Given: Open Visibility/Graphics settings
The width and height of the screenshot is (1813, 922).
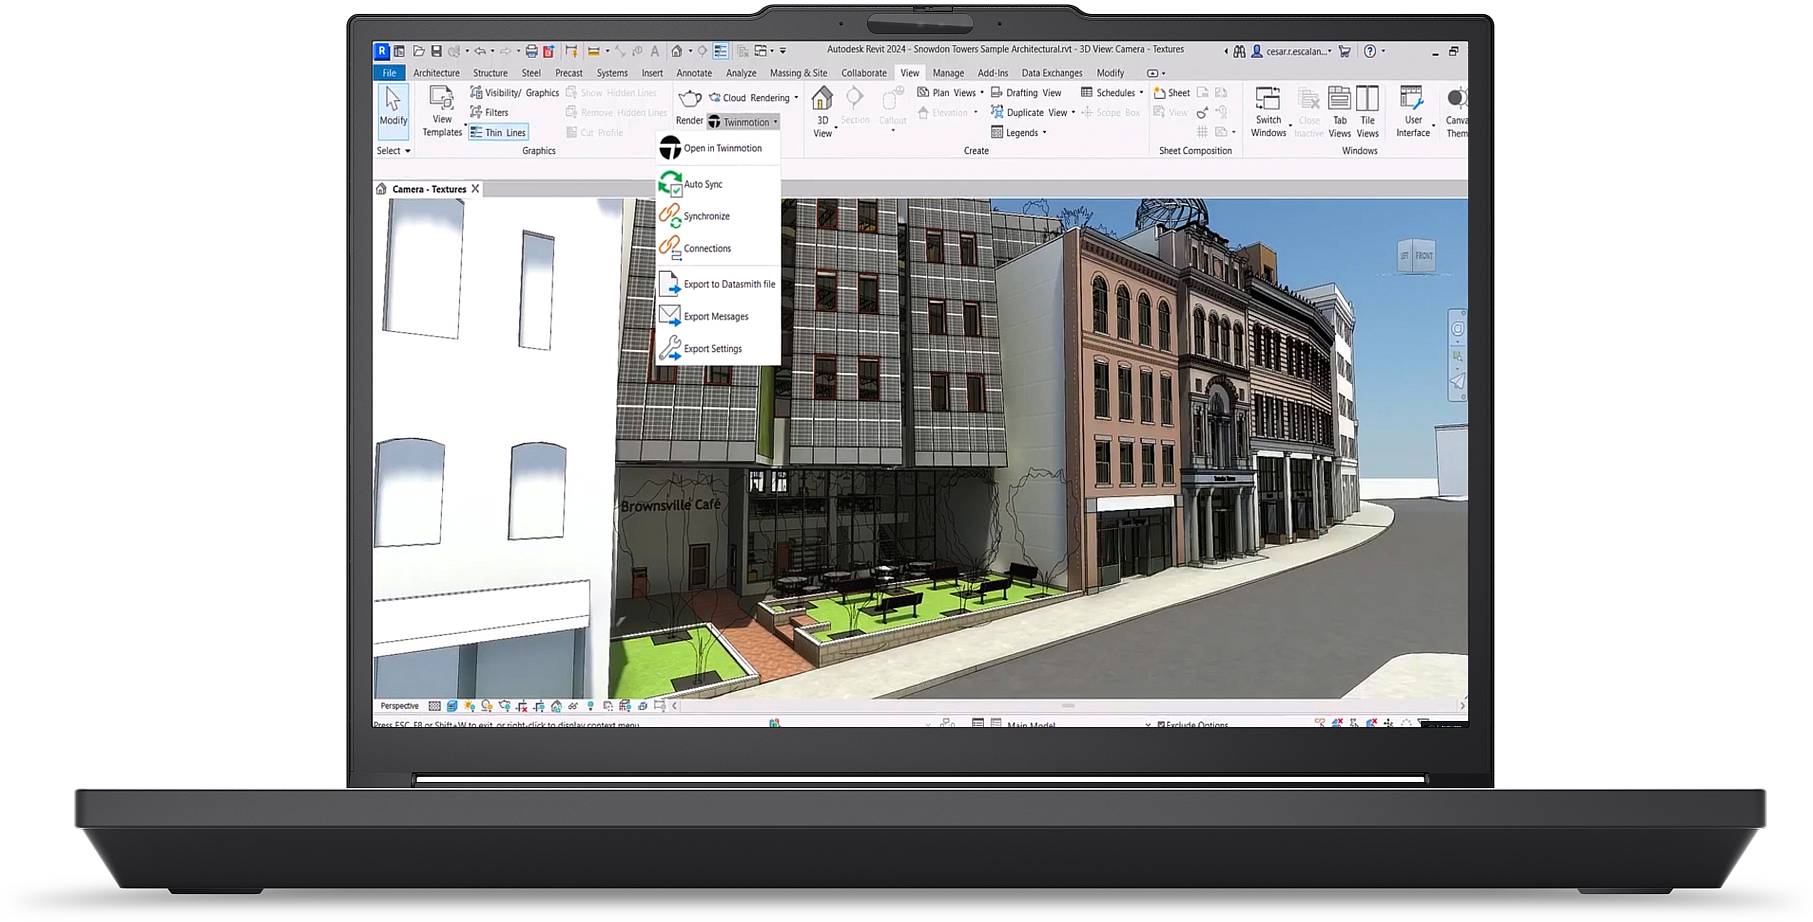Looking at the screenshot, I should click(x=514, y=93).
